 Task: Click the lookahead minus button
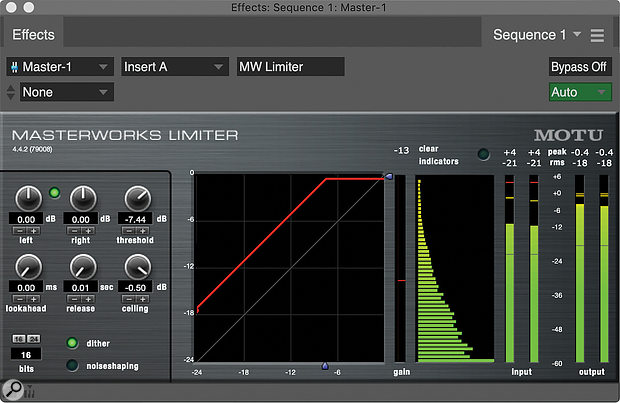click(x=19, y=299)
